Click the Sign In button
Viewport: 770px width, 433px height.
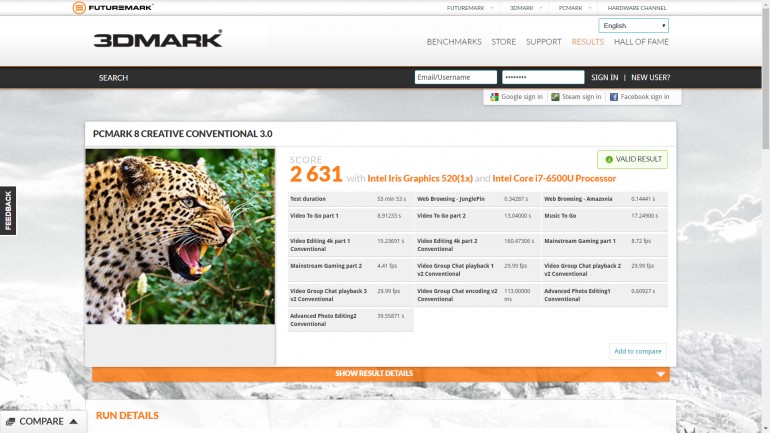(605, 78)
